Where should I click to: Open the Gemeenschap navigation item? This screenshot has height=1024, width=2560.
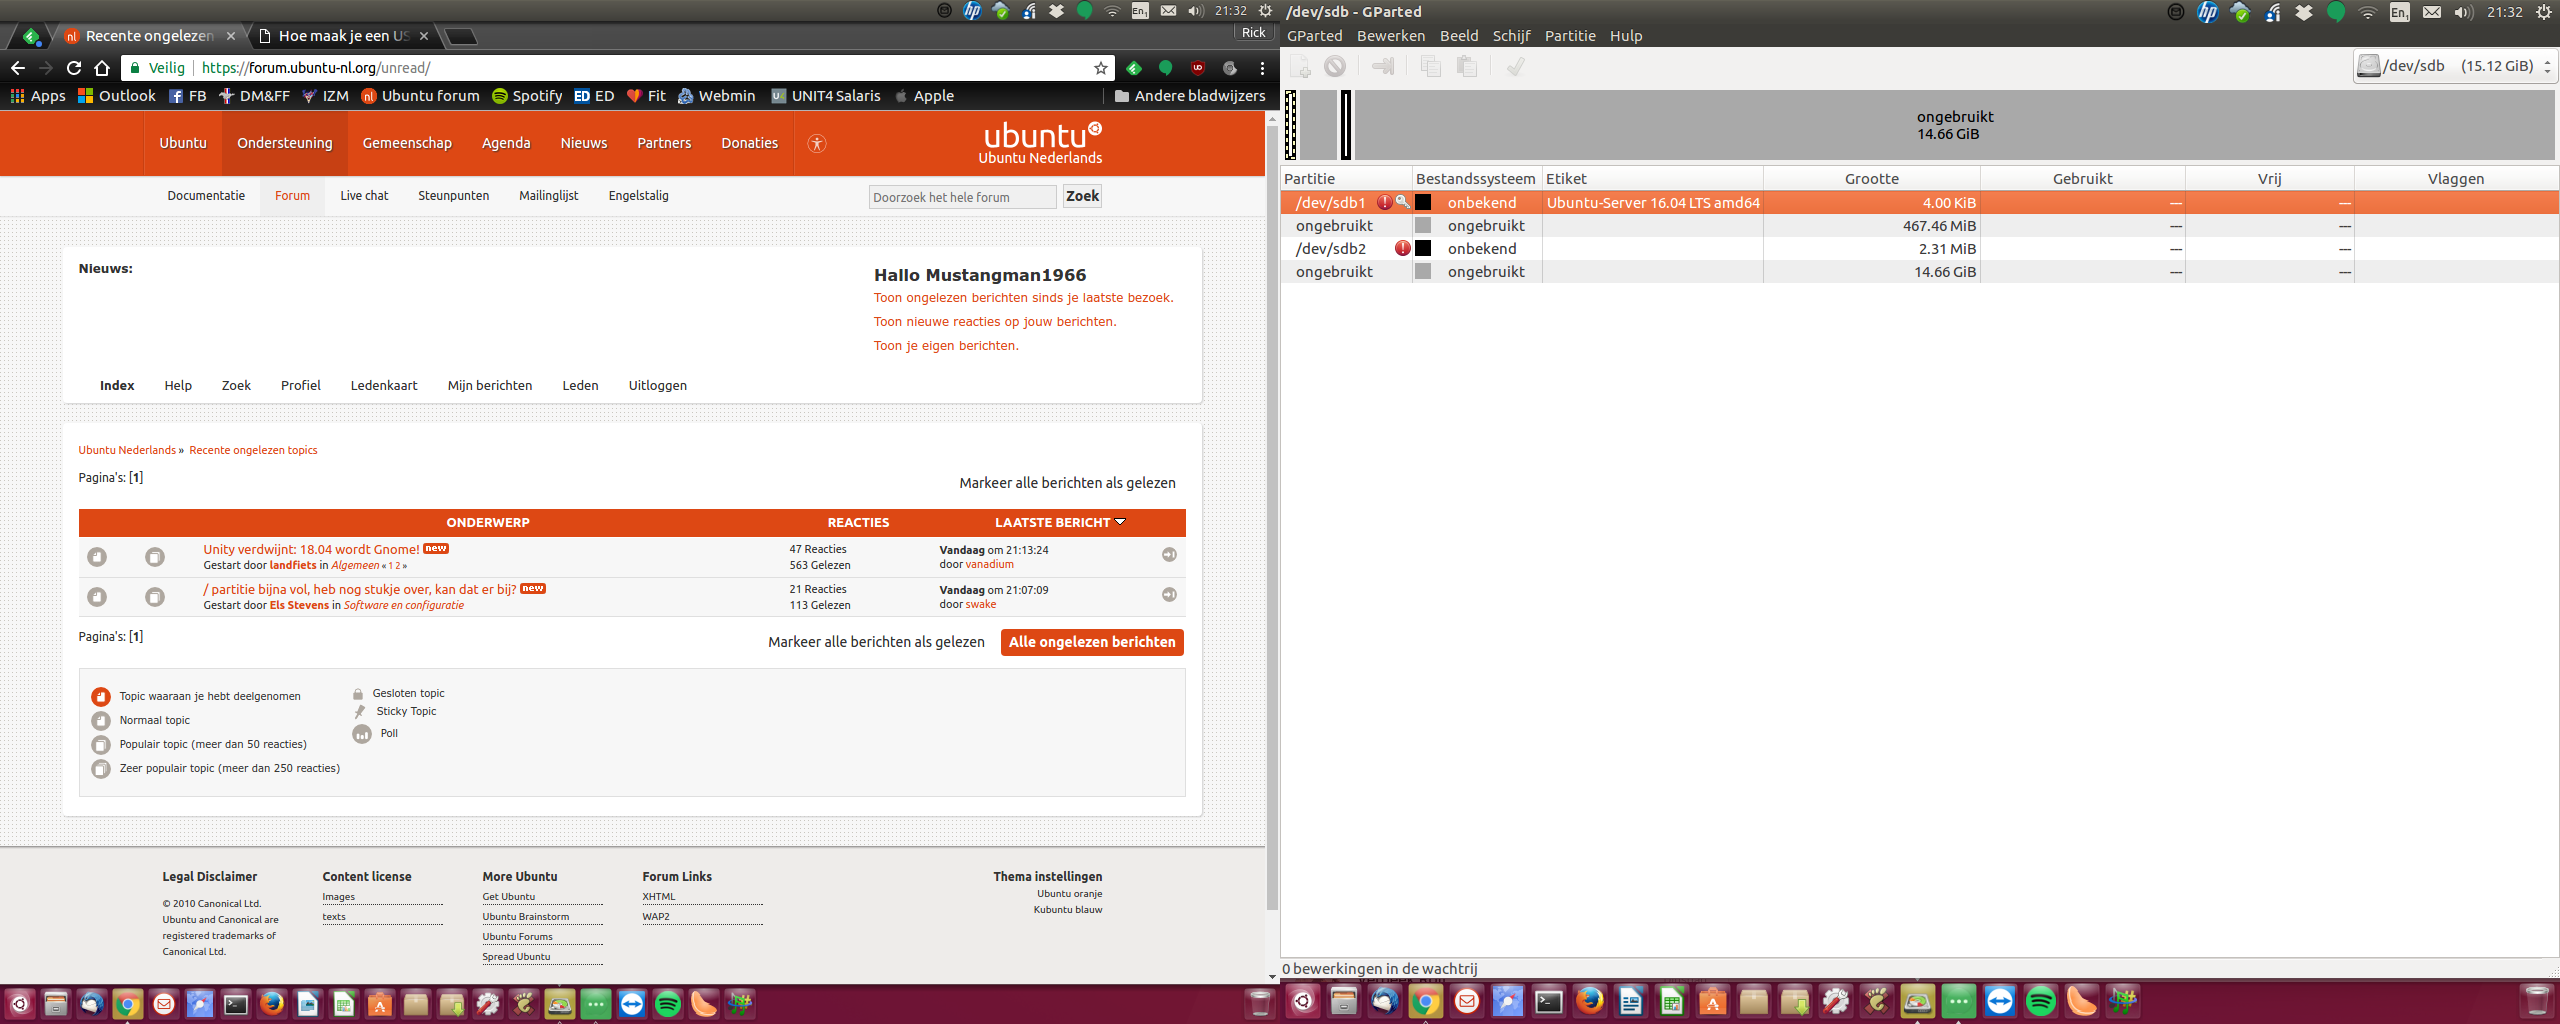pyautogui.click(x=407, y=144)
